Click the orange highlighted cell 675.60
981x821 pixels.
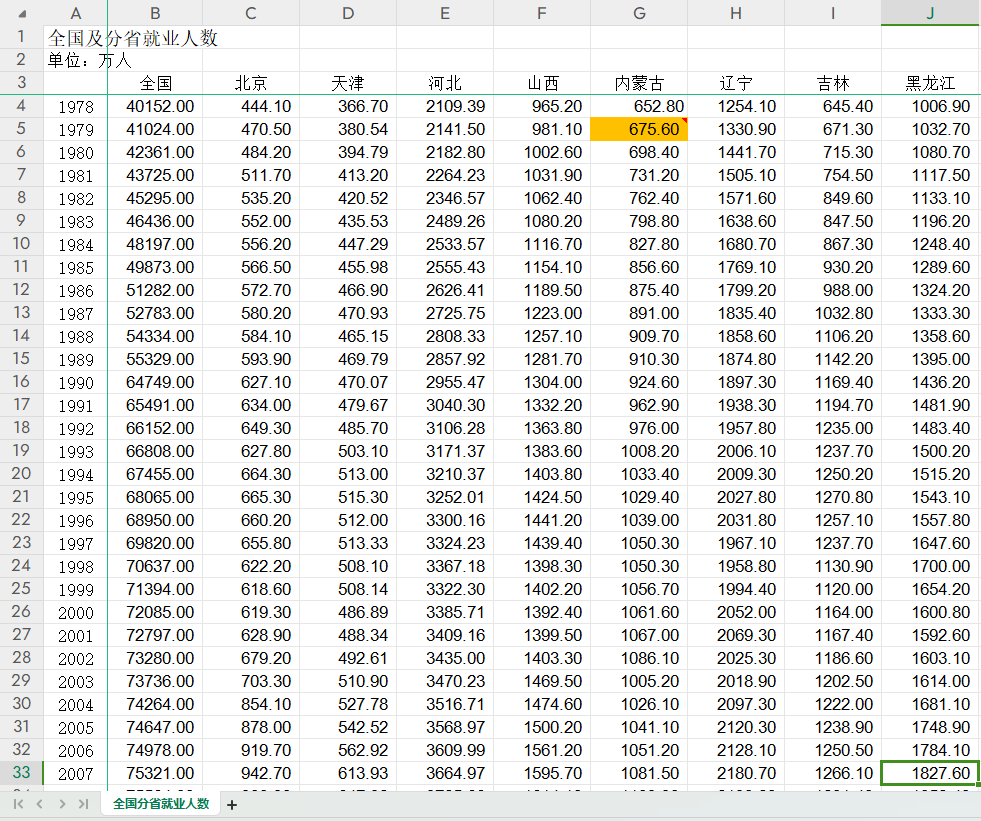pos(639,129)
